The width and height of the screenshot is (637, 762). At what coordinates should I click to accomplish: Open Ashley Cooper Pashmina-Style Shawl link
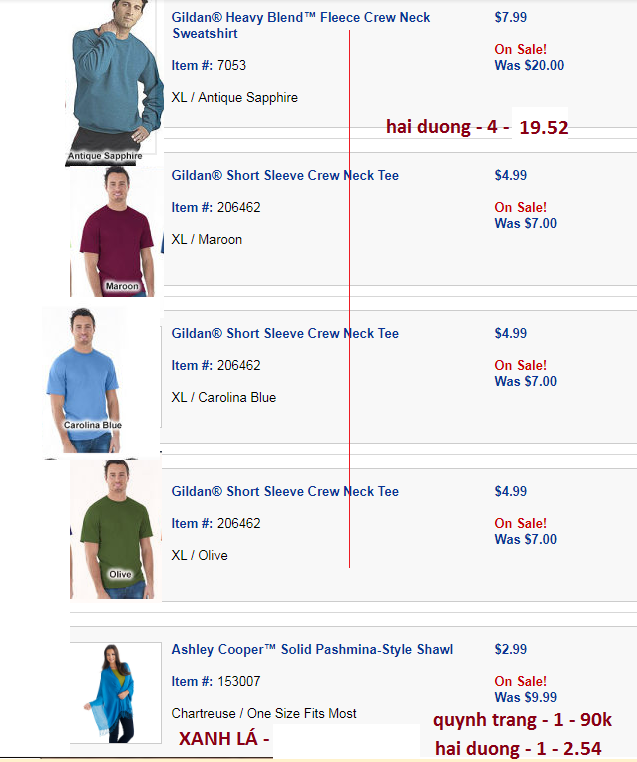point(312,649)
